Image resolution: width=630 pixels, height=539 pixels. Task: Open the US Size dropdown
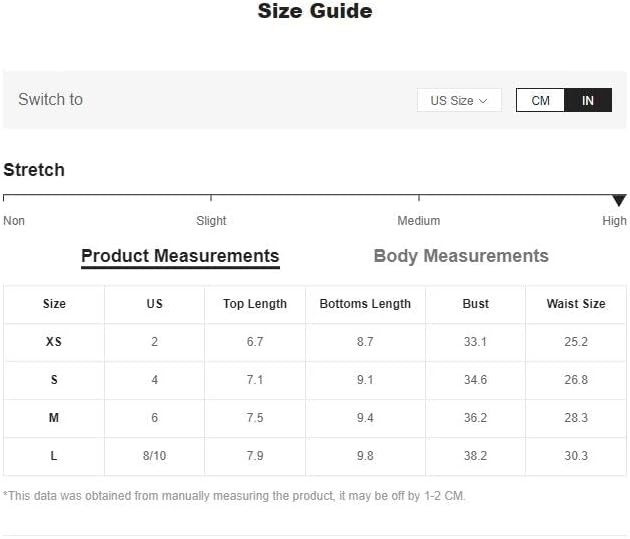pyautogui.click(x=458, y=100)
